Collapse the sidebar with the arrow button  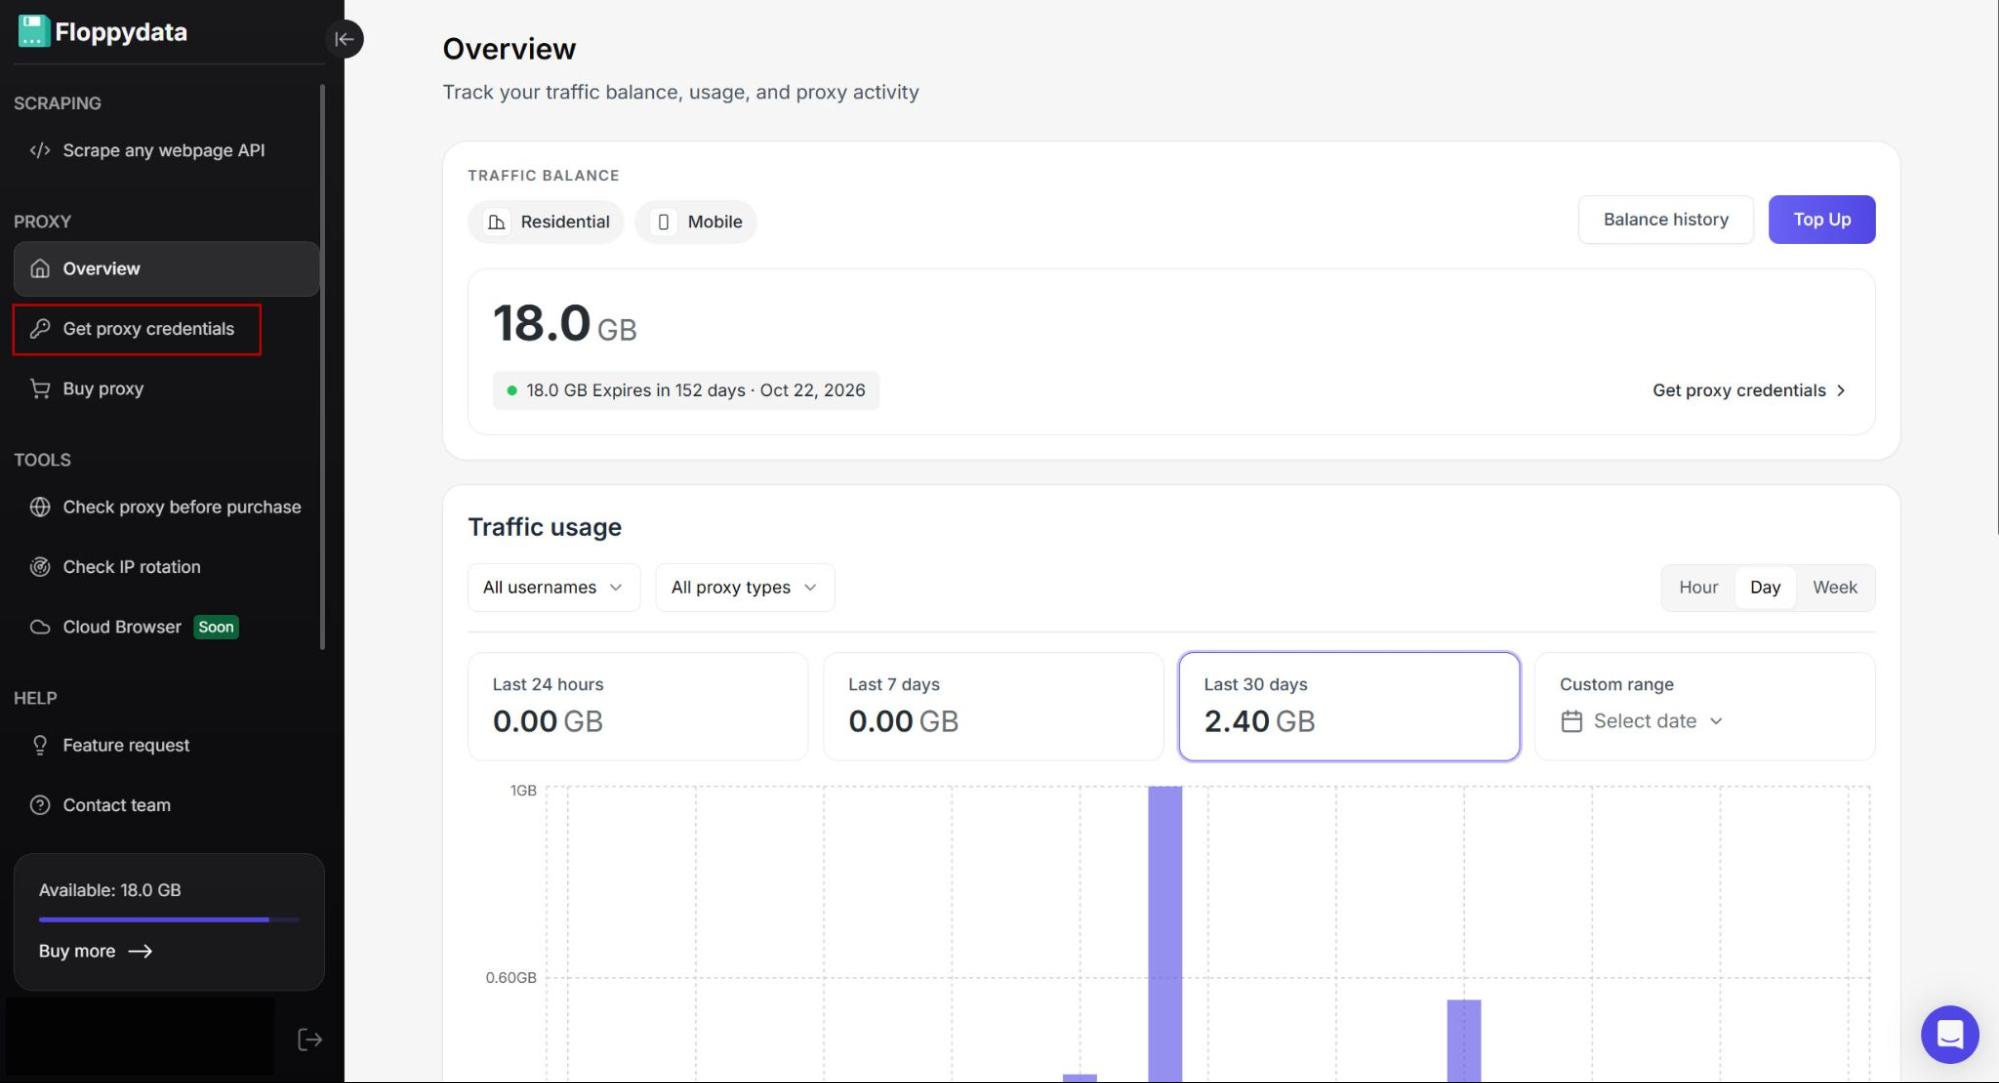pos(344,39)
